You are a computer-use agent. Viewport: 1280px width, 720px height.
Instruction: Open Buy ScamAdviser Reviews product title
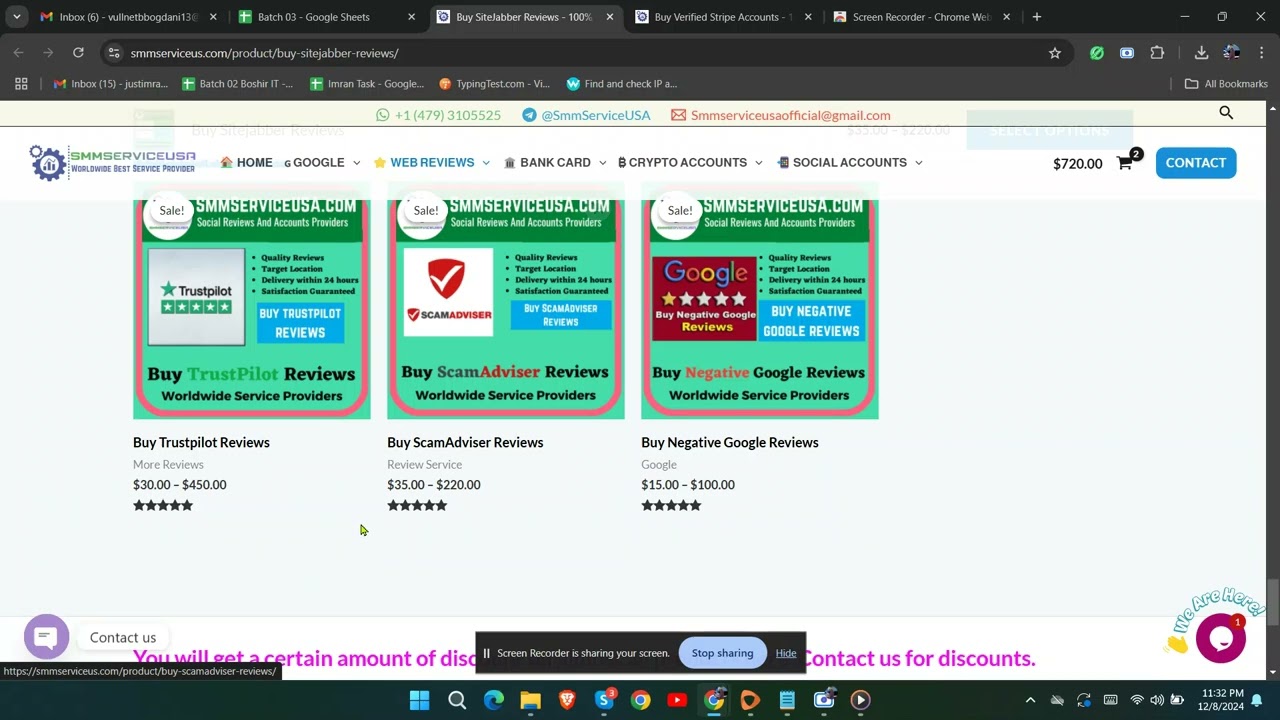(x=465, y=442)
